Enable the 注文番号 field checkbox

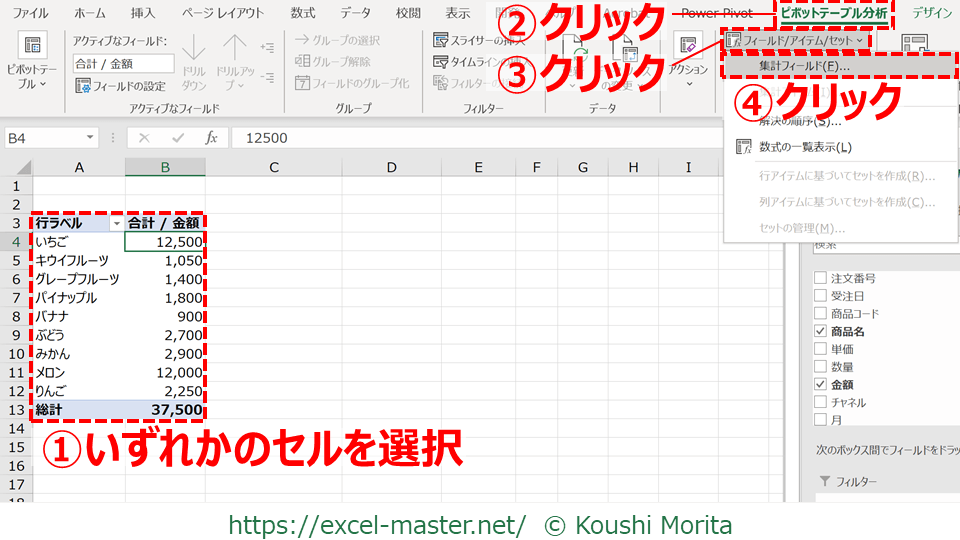(821, 278)
